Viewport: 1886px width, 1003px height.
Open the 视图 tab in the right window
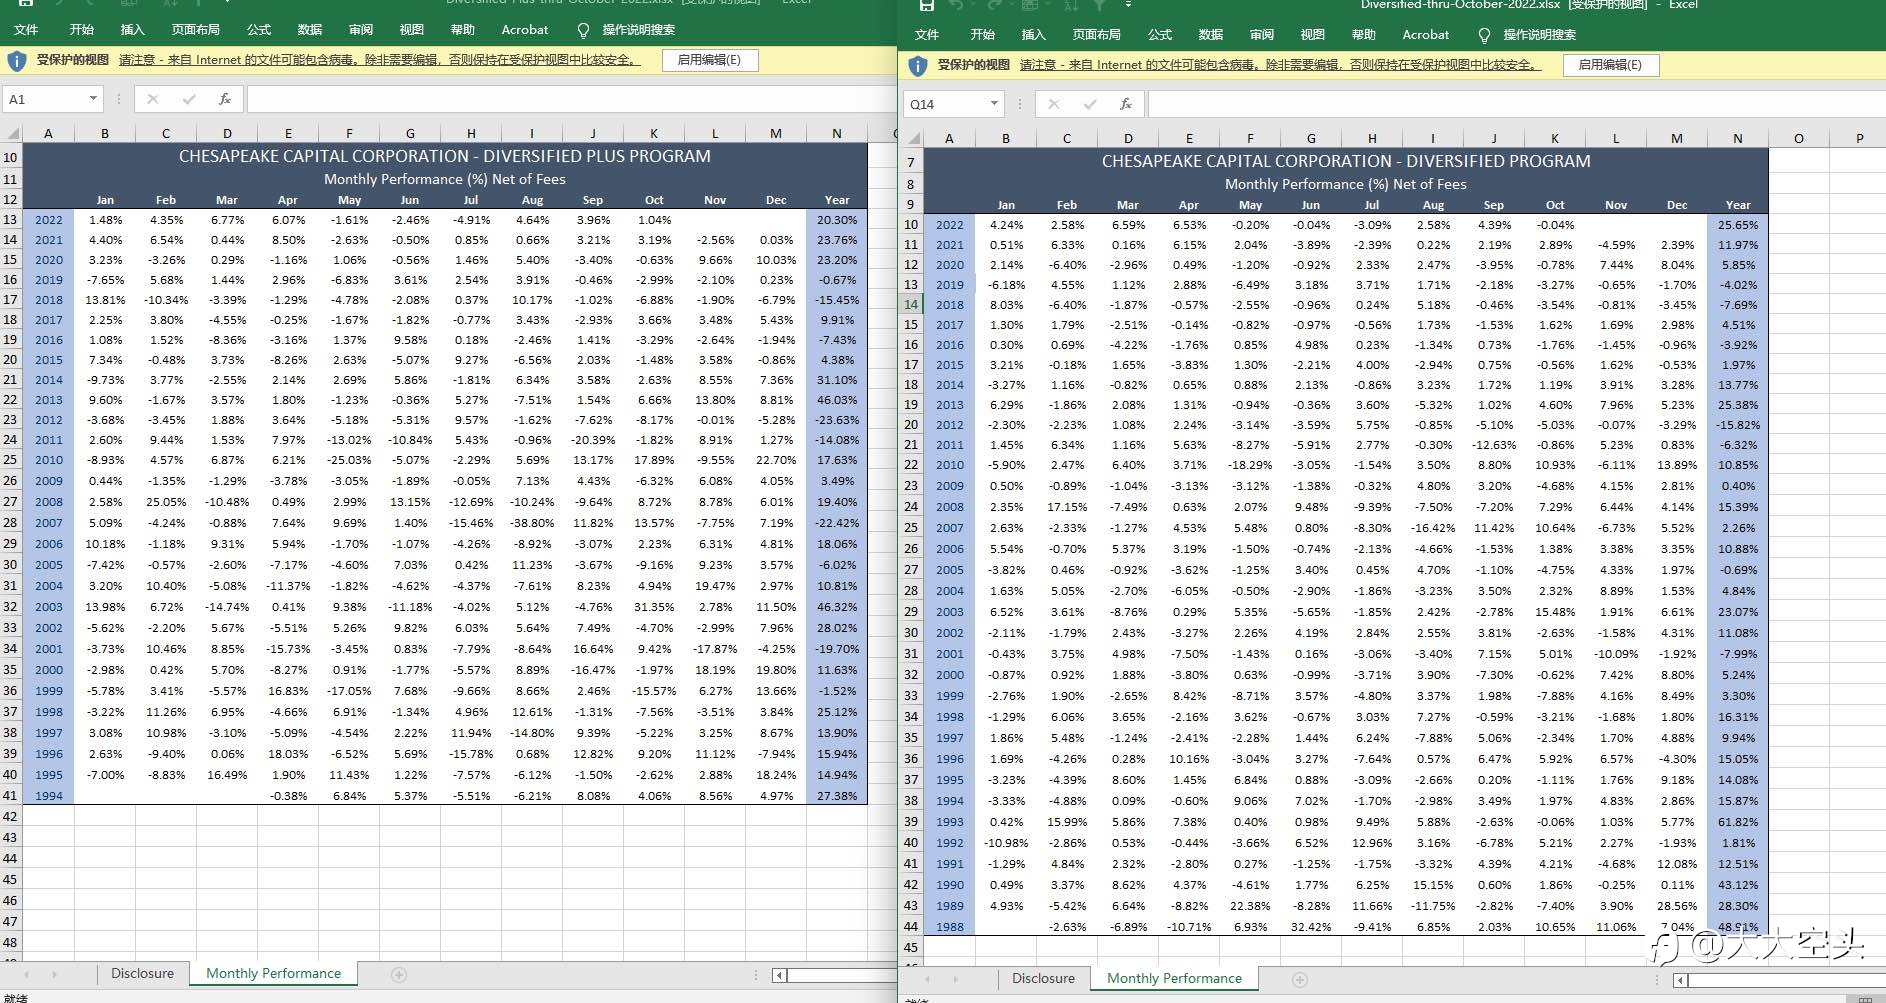click(x=1313, y=35)
